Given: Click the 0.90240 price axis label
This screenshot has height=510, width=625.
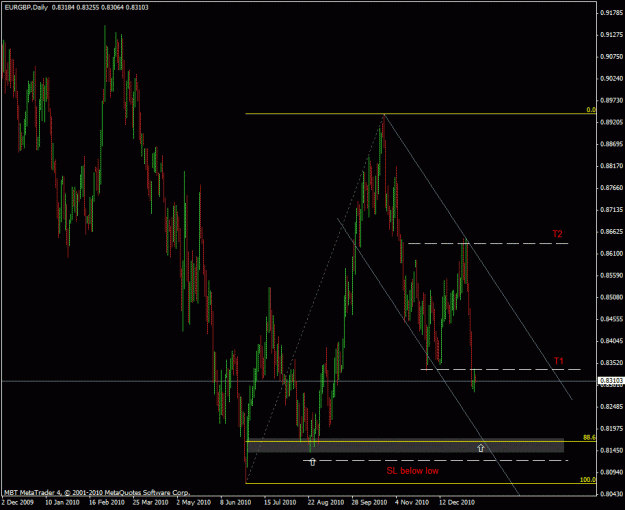Looking at the screenshot, I should [x=612, y=79].
